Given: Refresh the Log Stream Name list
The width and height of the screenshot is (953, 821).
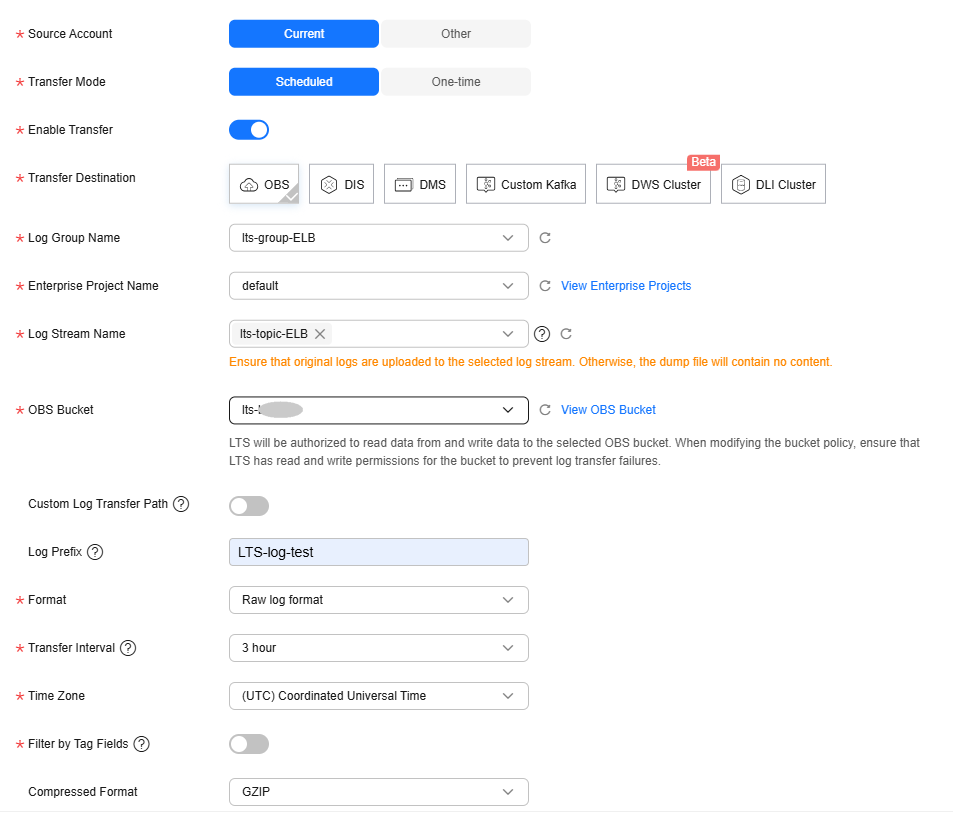Looking at the screenshot, I should (566, 334).
